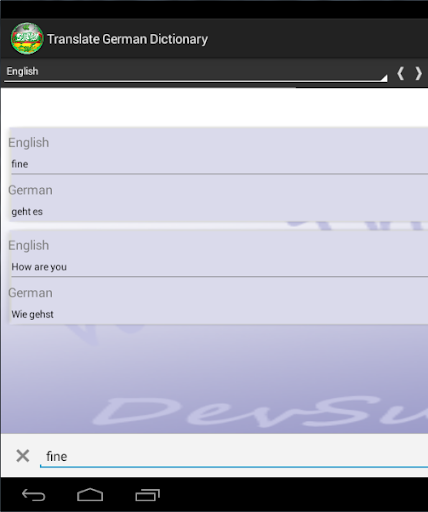Open the English language spinner dropdown
Image resolution: width=428 pixels, height=512 pixels.
(x=196, y=72)
